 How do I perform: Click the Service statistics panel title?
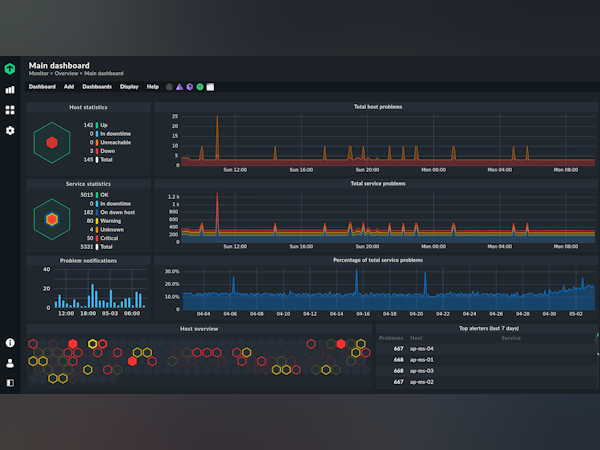coord(88,184)
